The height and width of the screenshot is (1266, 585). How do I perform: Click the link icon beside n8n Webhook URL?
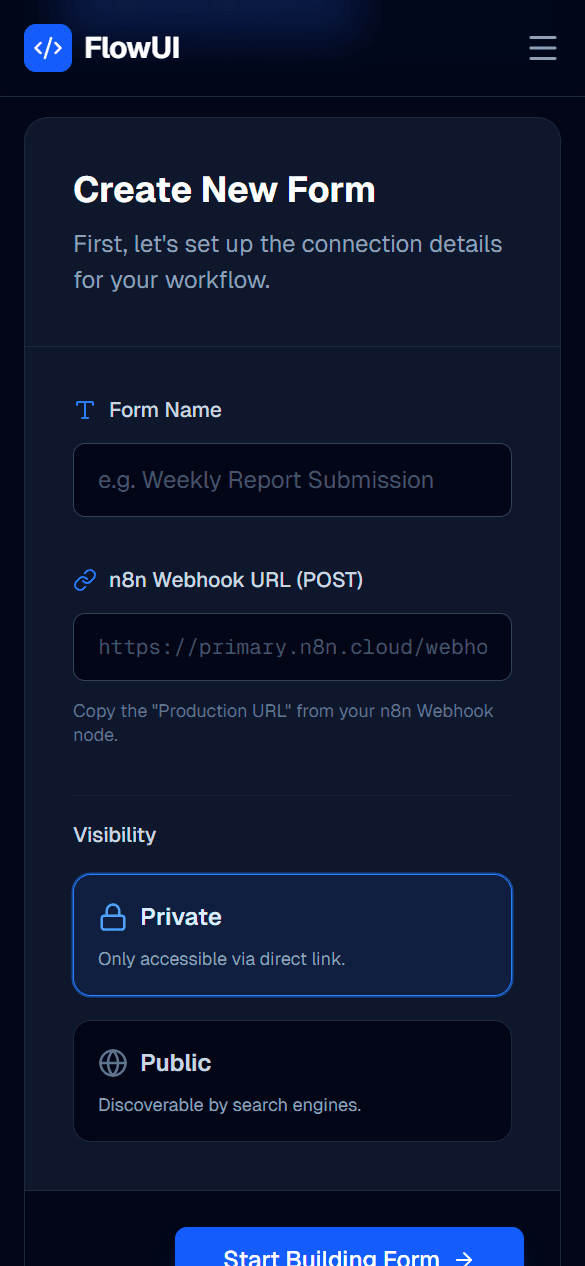coord(85,579)
